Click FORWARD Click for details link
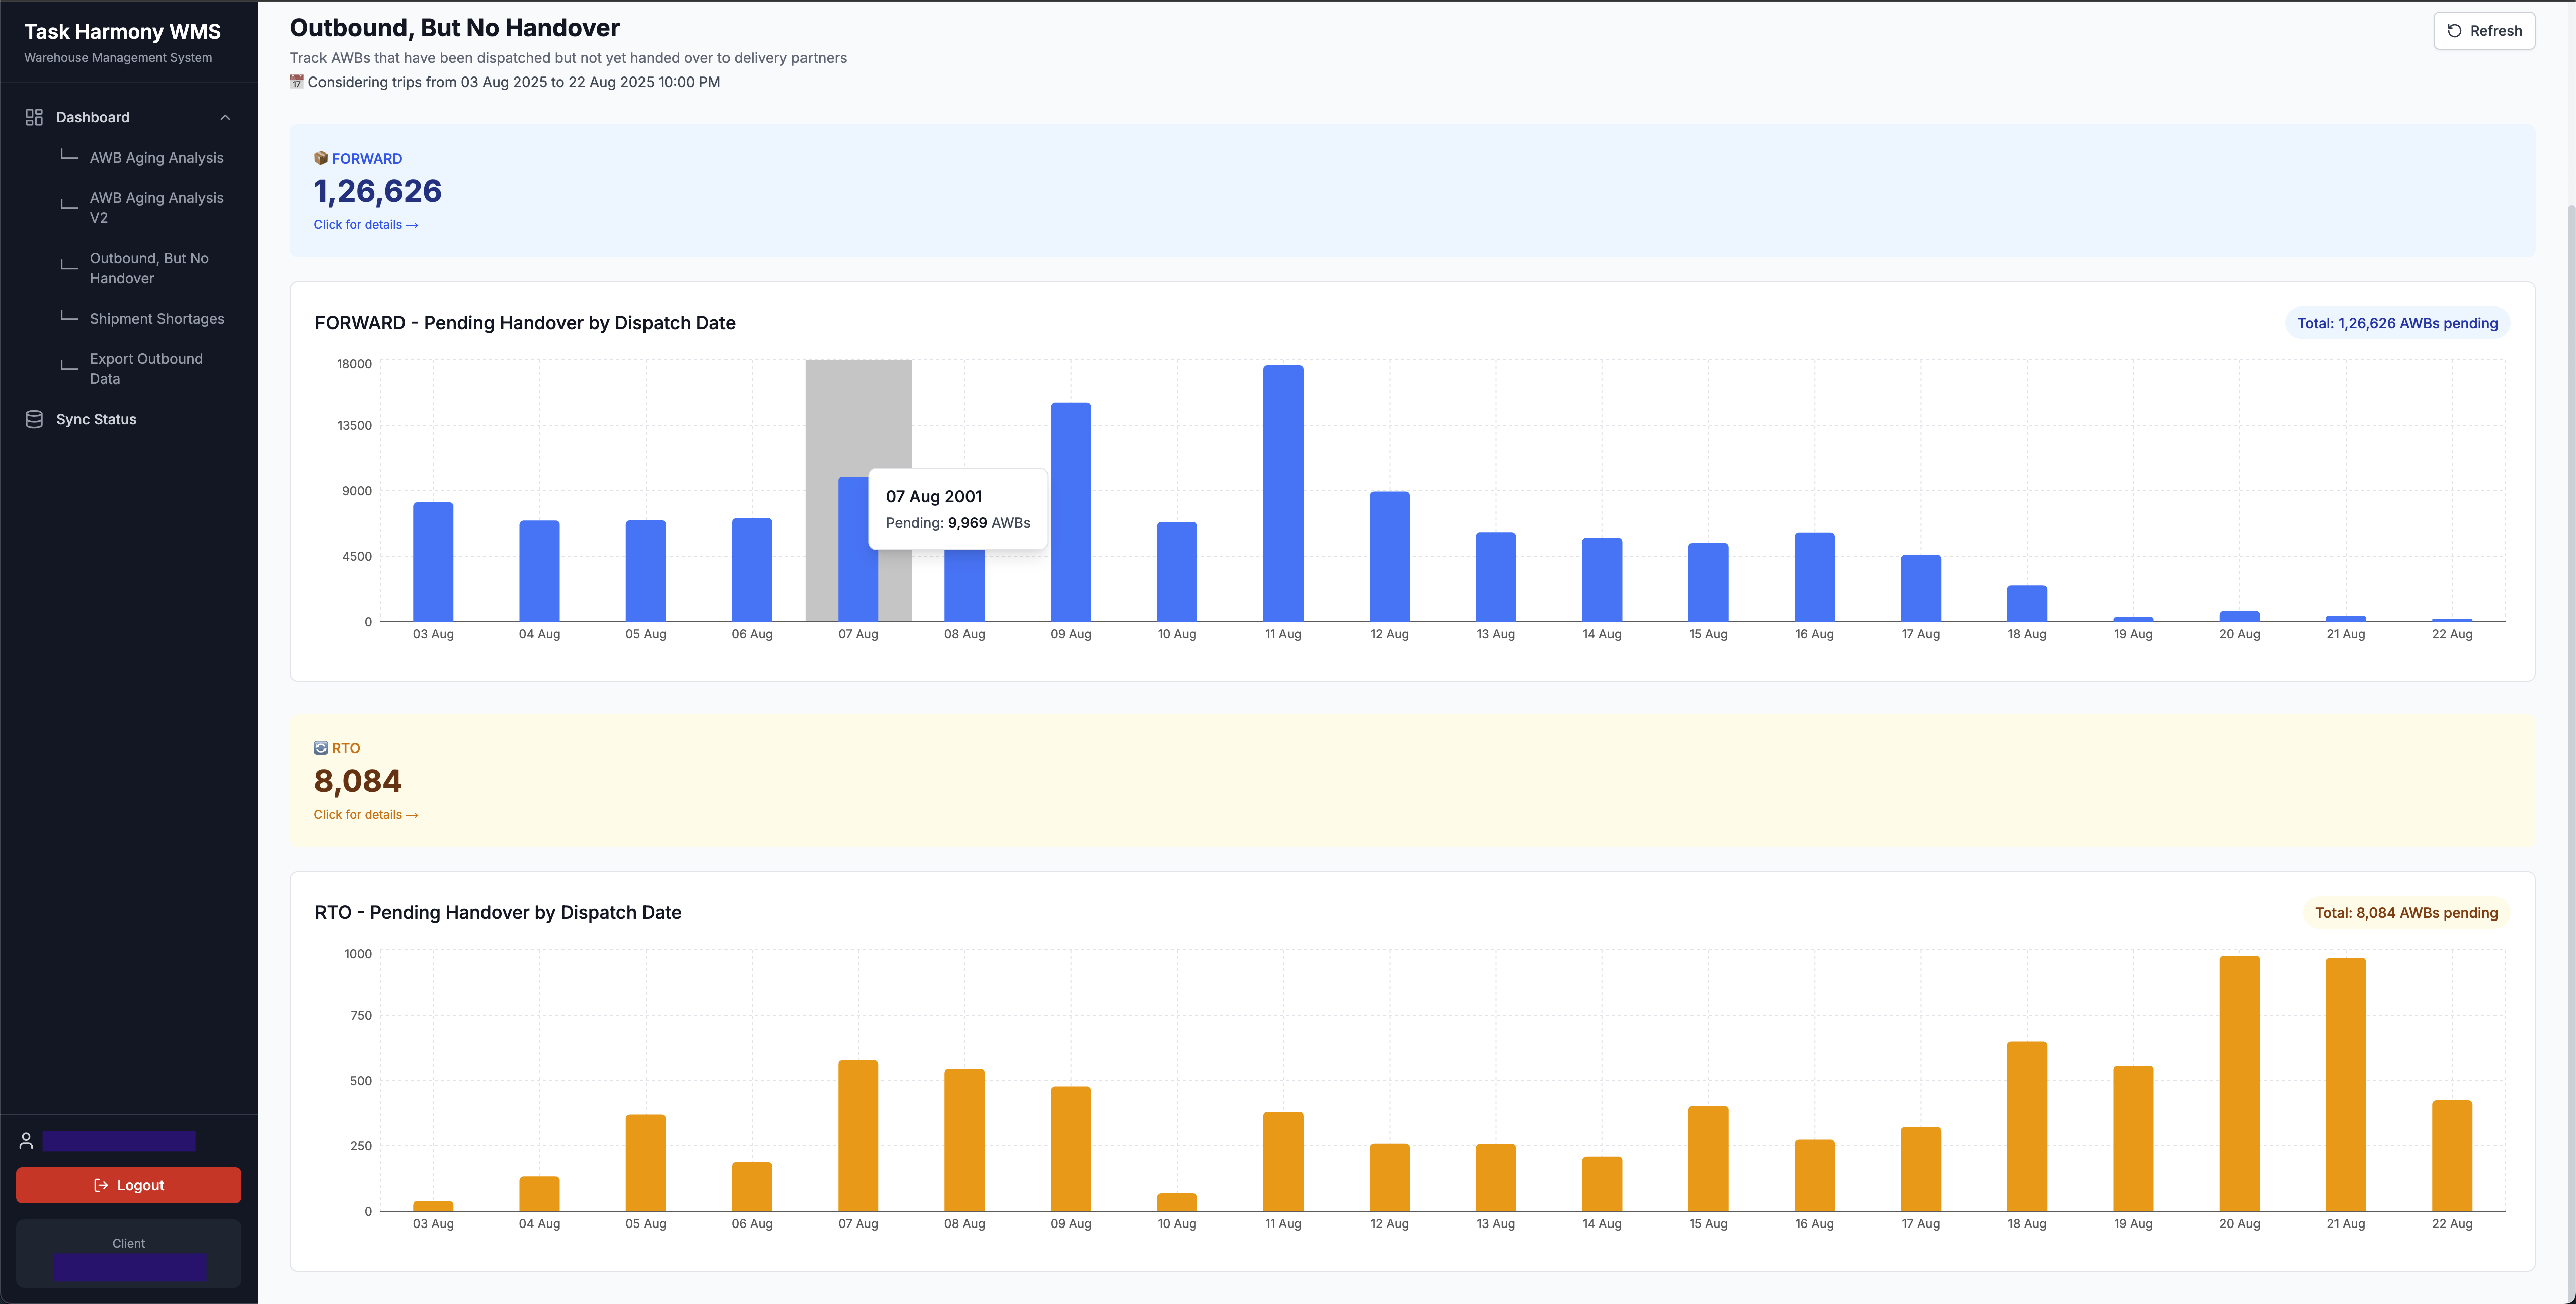The width and height of the screenshot is (2576, 1304). [x=366, y=225]
